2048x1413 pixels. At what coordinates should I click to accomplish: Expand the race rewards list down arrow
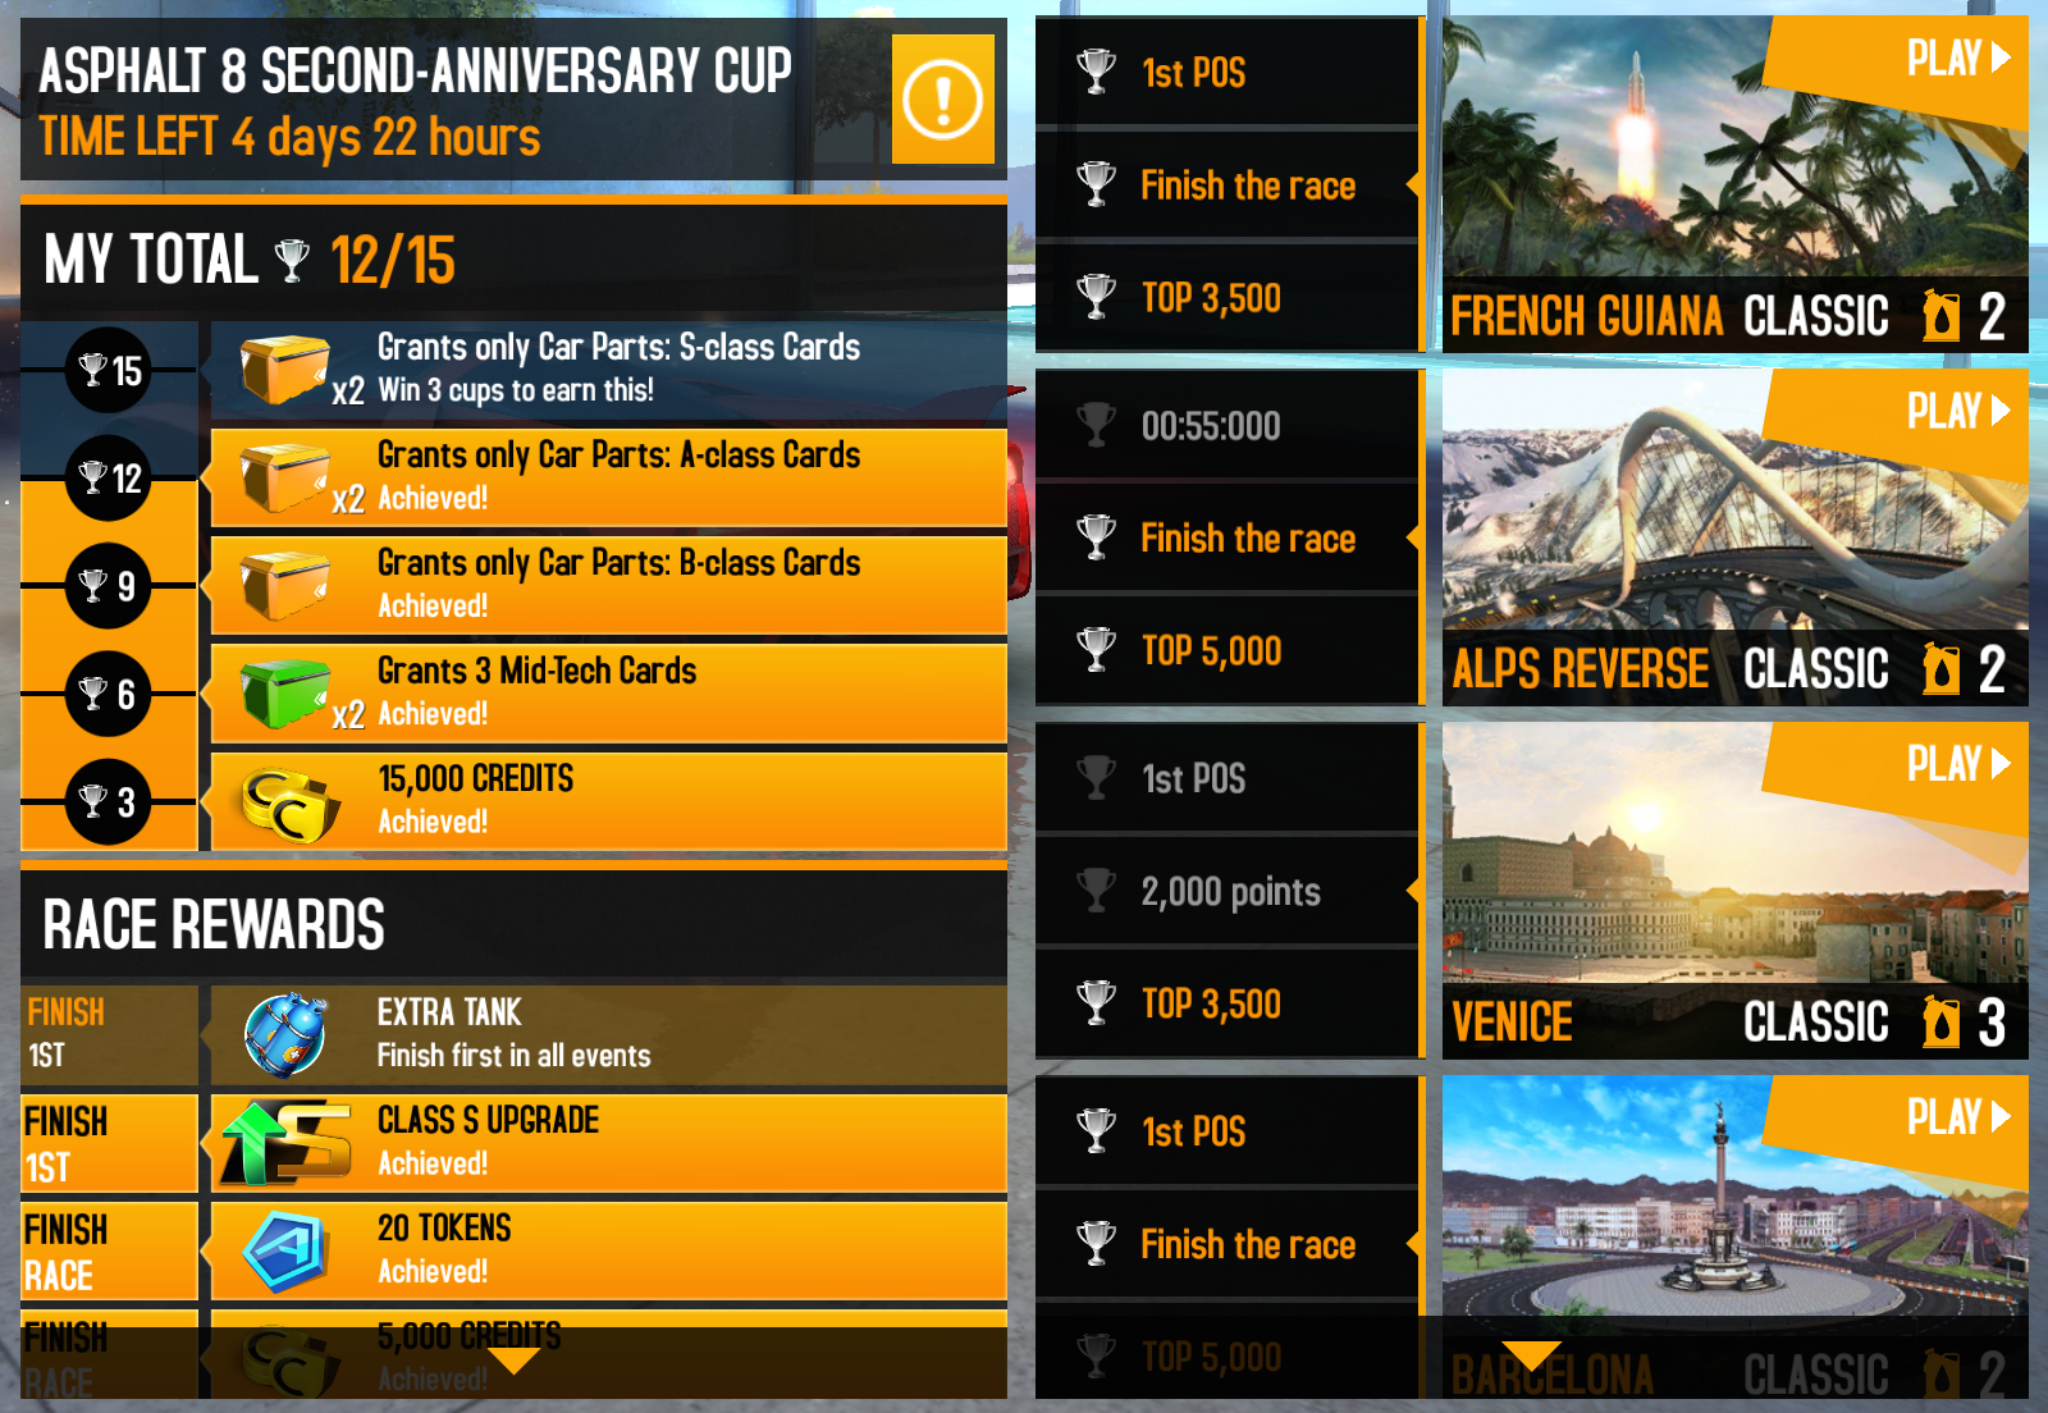coord(514,1360)
